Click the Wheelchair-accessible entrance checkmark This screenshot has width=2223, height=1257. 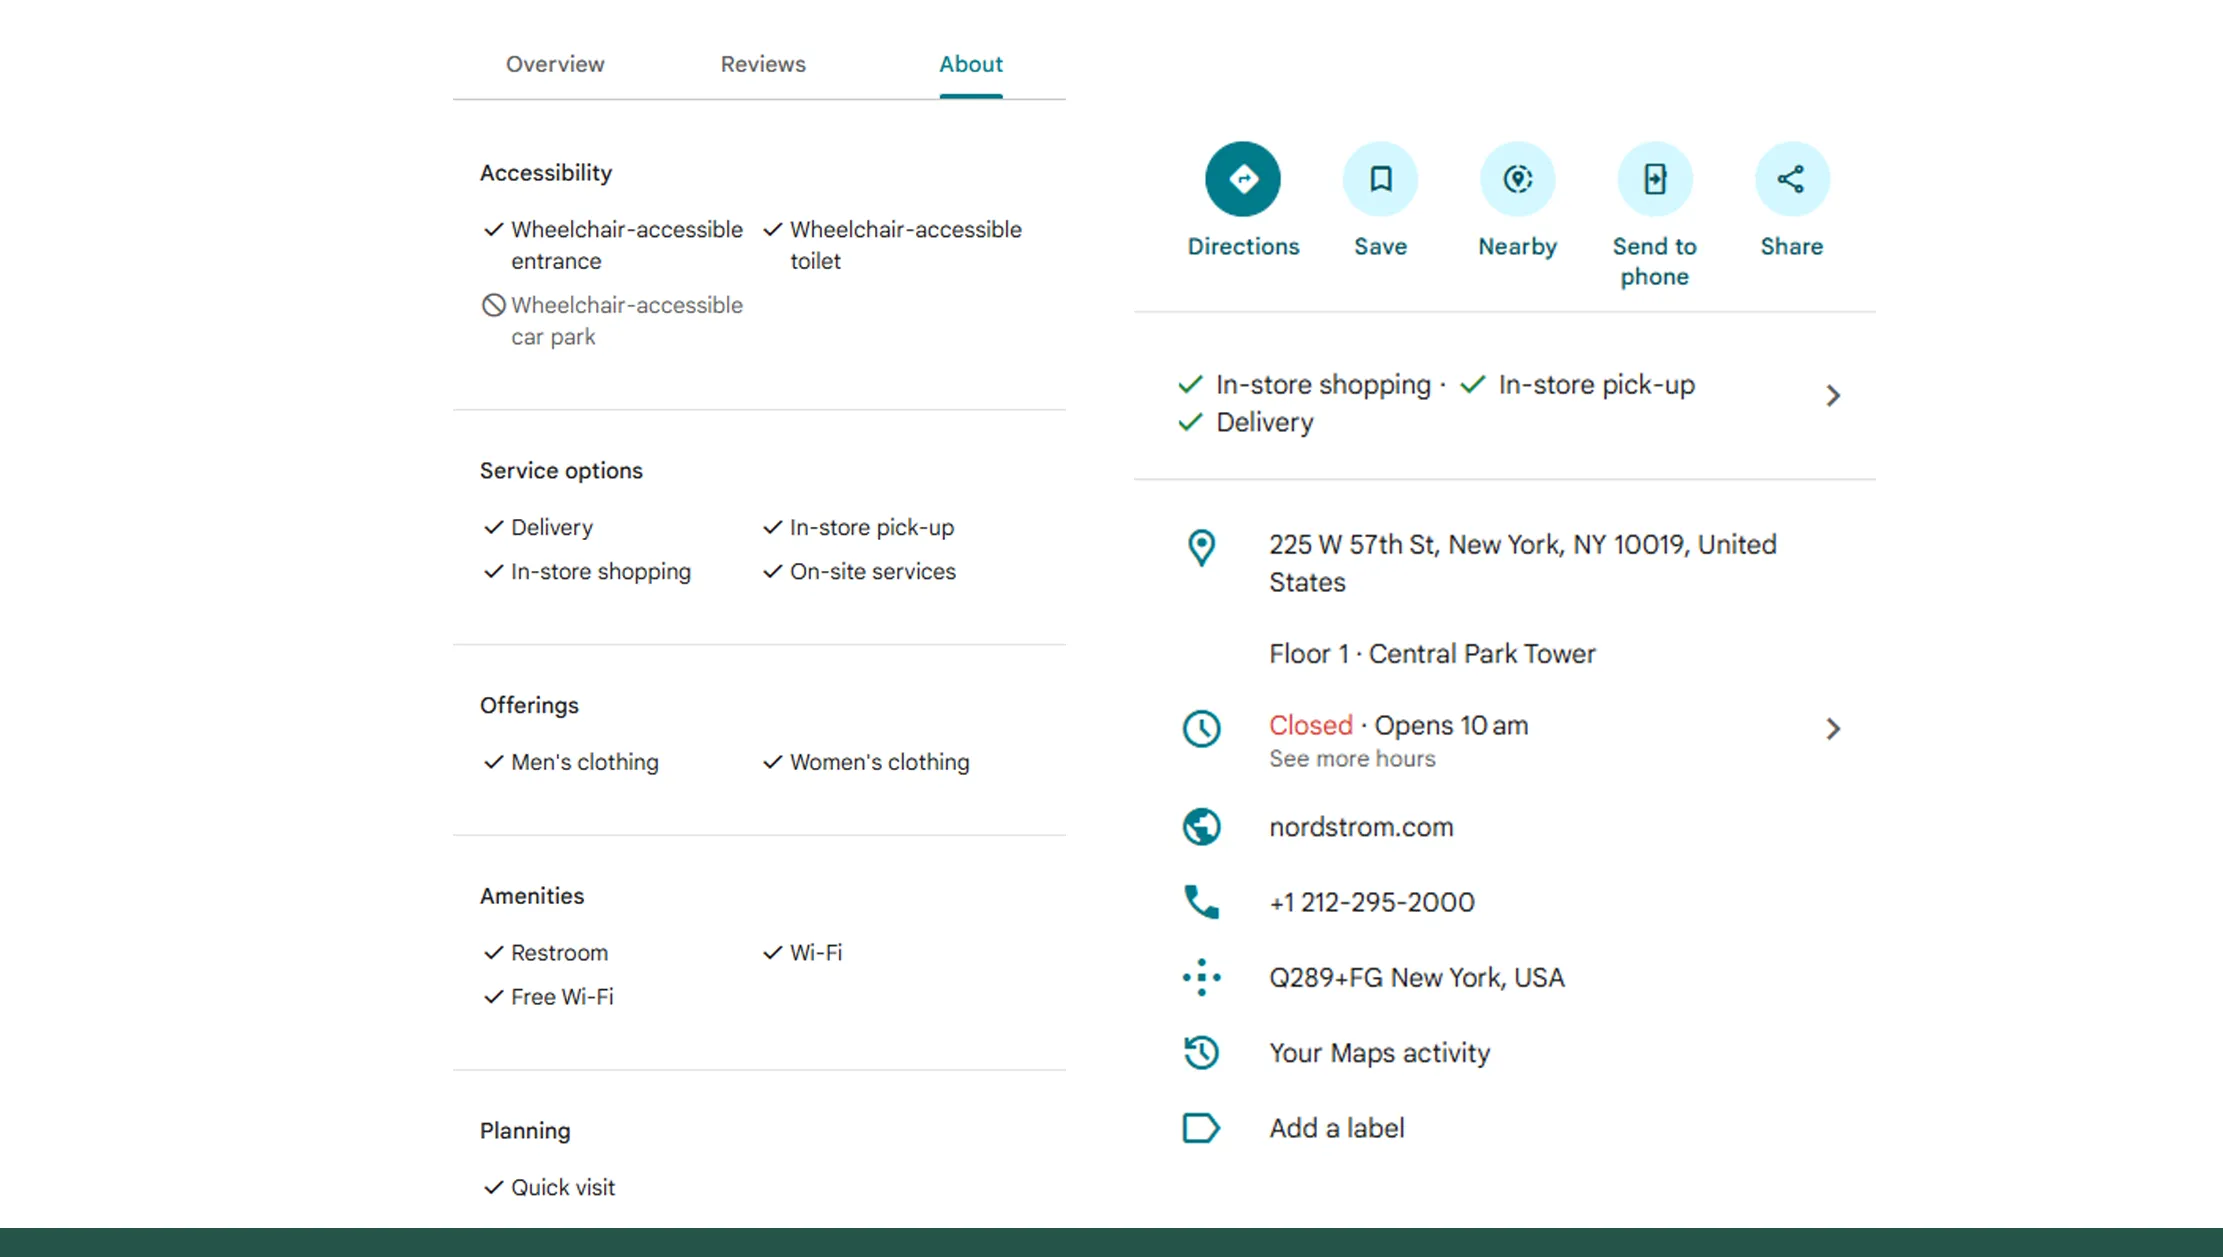point(493,229)
